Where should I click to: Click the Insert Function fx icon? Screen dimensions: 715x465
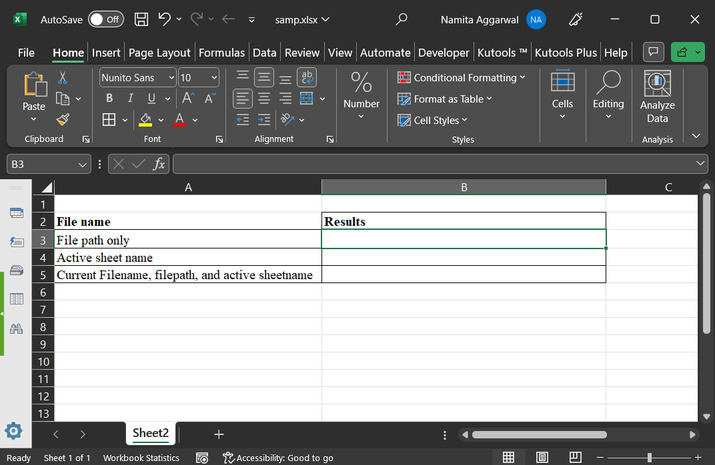pos(159,164)
